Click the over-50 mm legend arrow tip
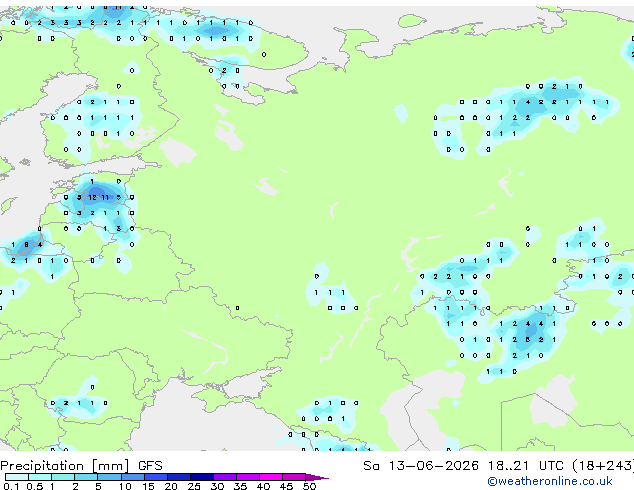Screen dimensions: 634x490 (317, 477)
